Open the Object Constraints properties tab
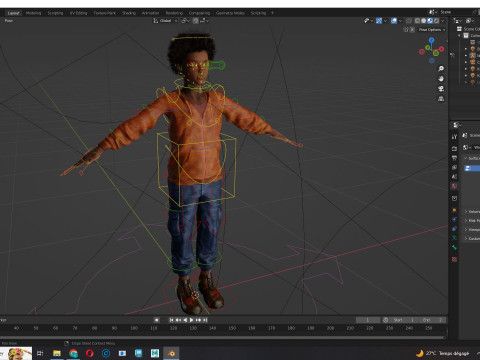480x360 pixels. coord(454,229)
